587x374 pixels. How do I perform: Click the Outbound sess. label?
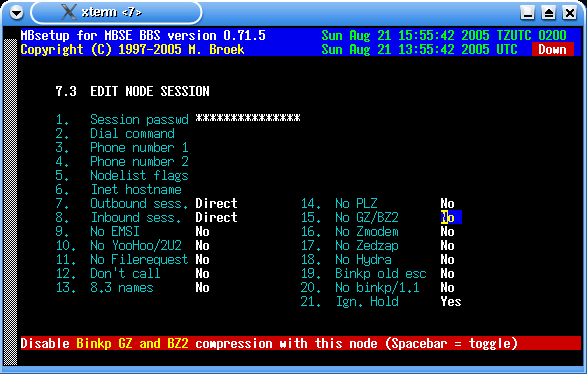click(139, 204)
